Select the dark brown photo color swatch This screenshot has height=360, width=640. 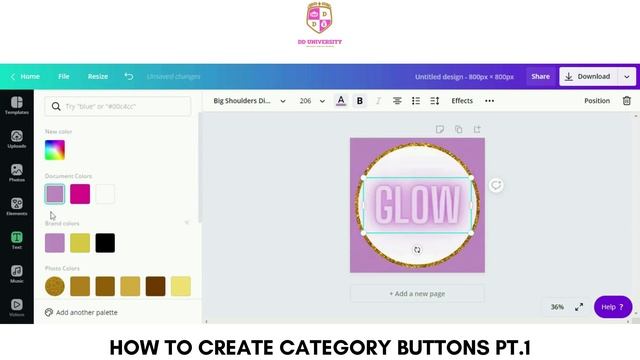pyautogui.click(x=156, y=286)
